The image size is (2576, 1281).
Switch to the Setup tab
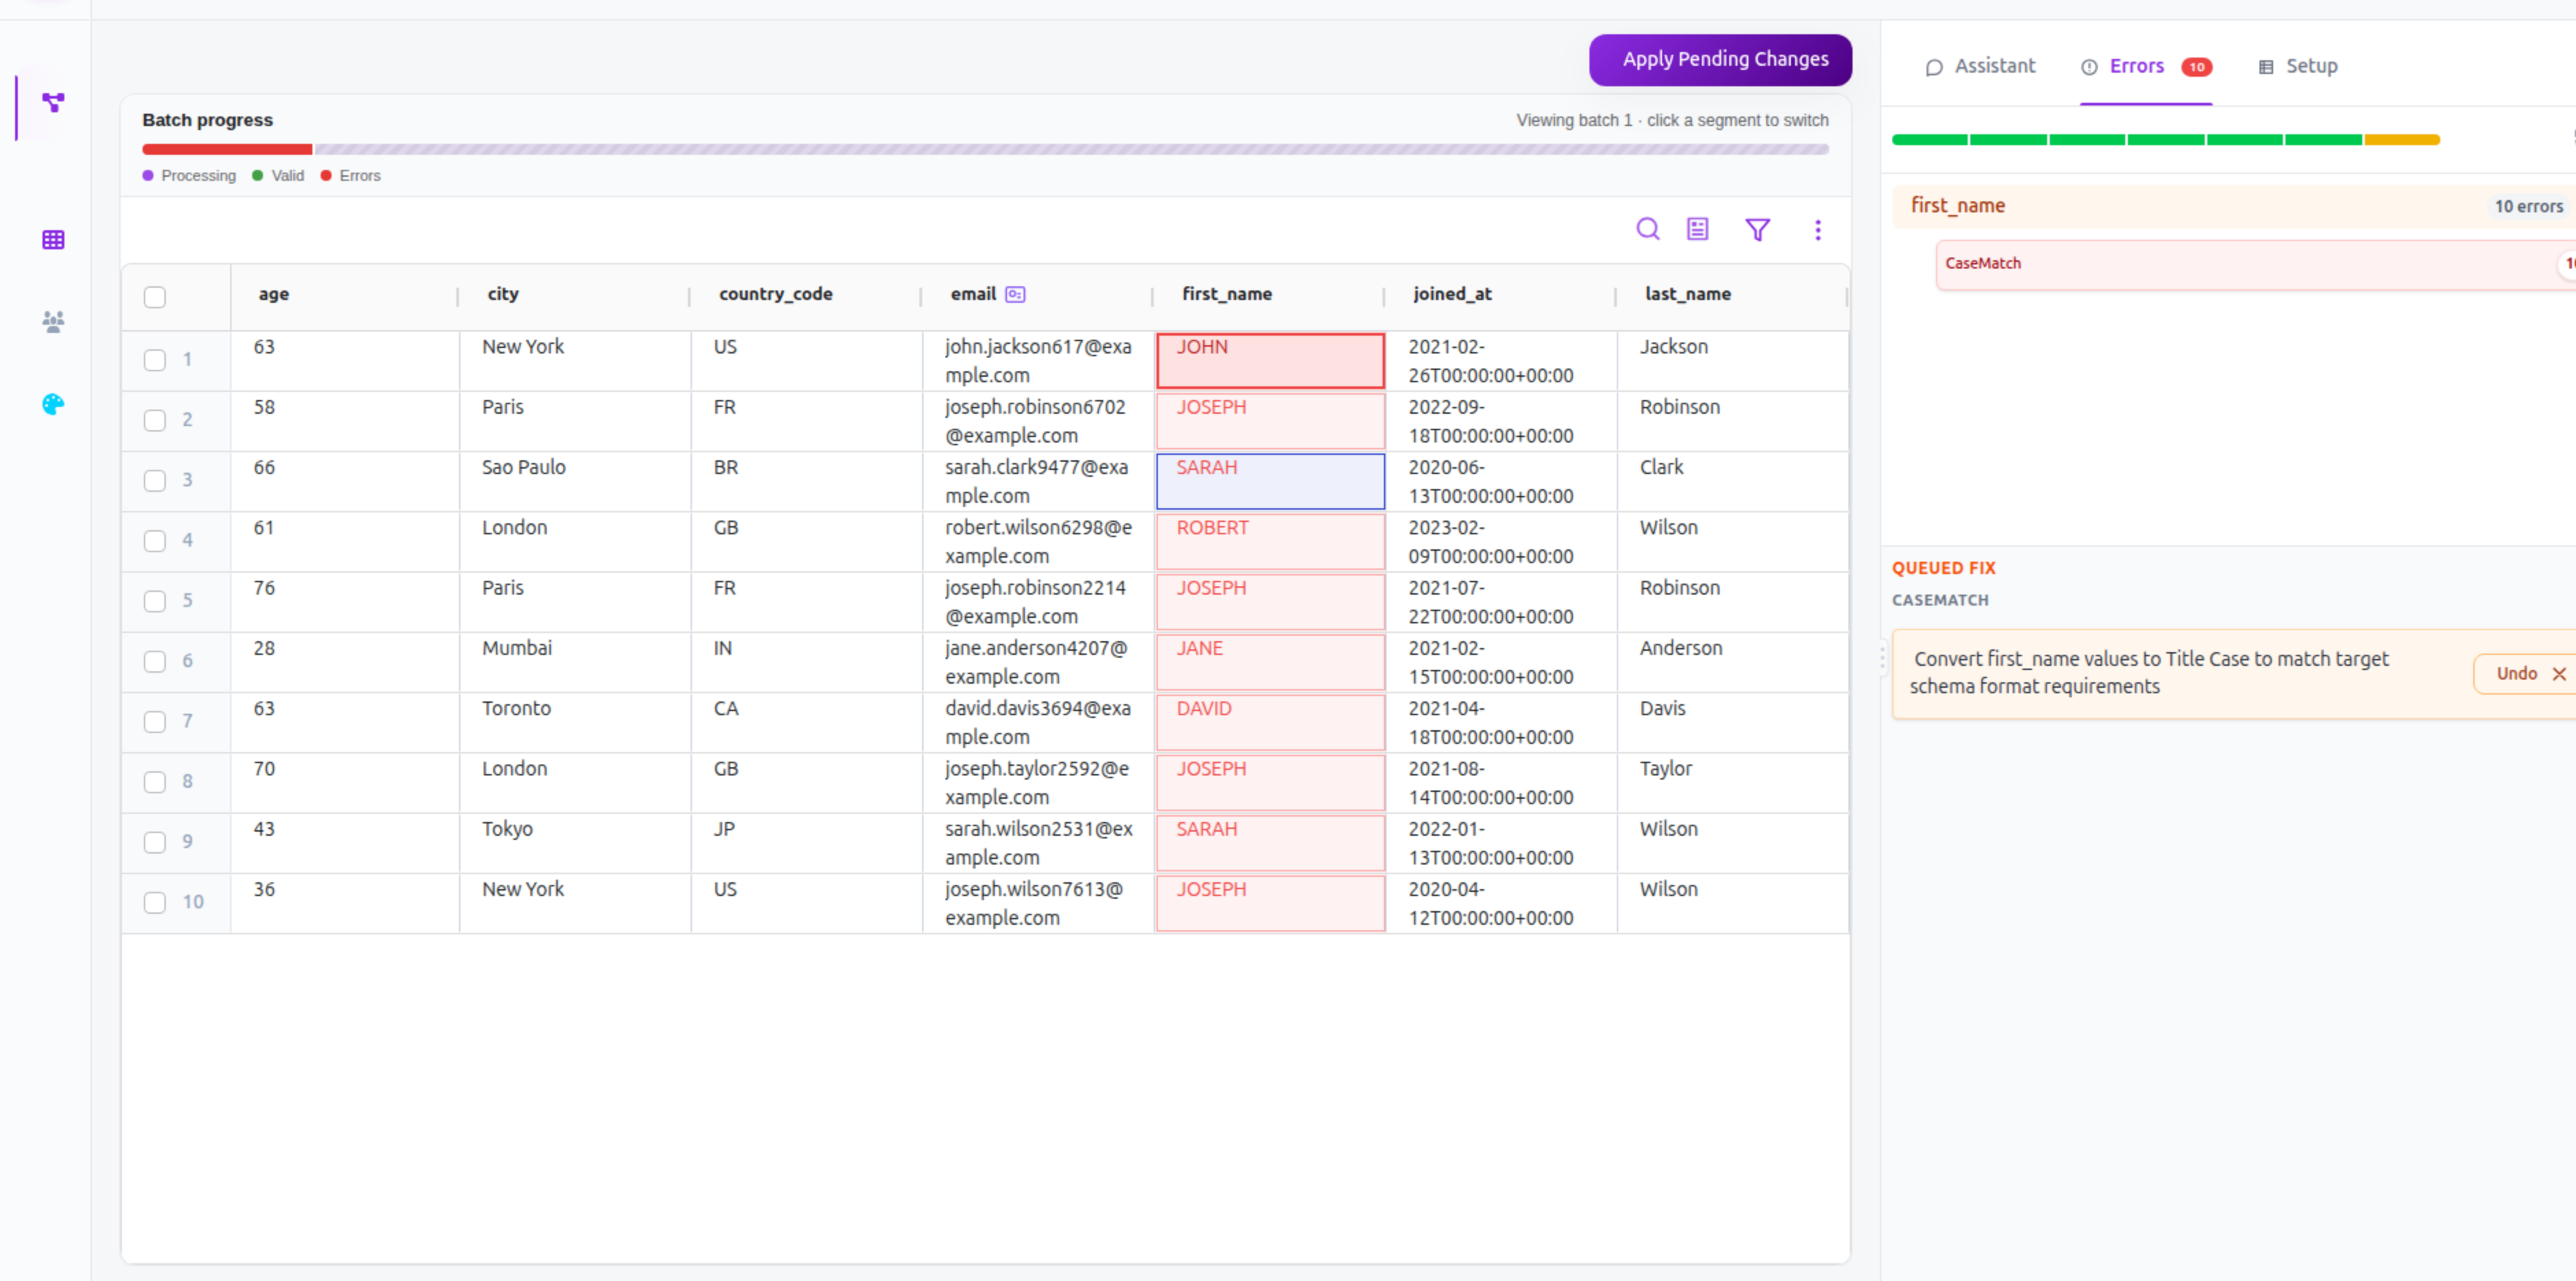[x=2297, y=66]
